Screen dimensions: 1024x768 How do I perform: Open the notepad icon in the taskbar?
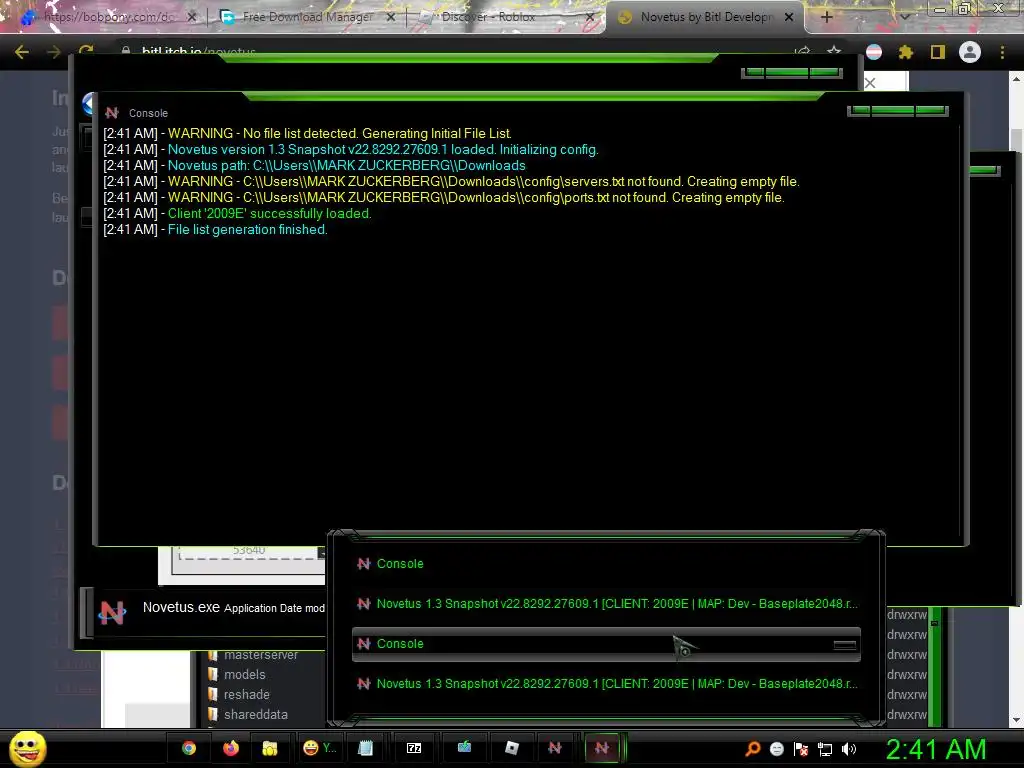coord(366,748)
